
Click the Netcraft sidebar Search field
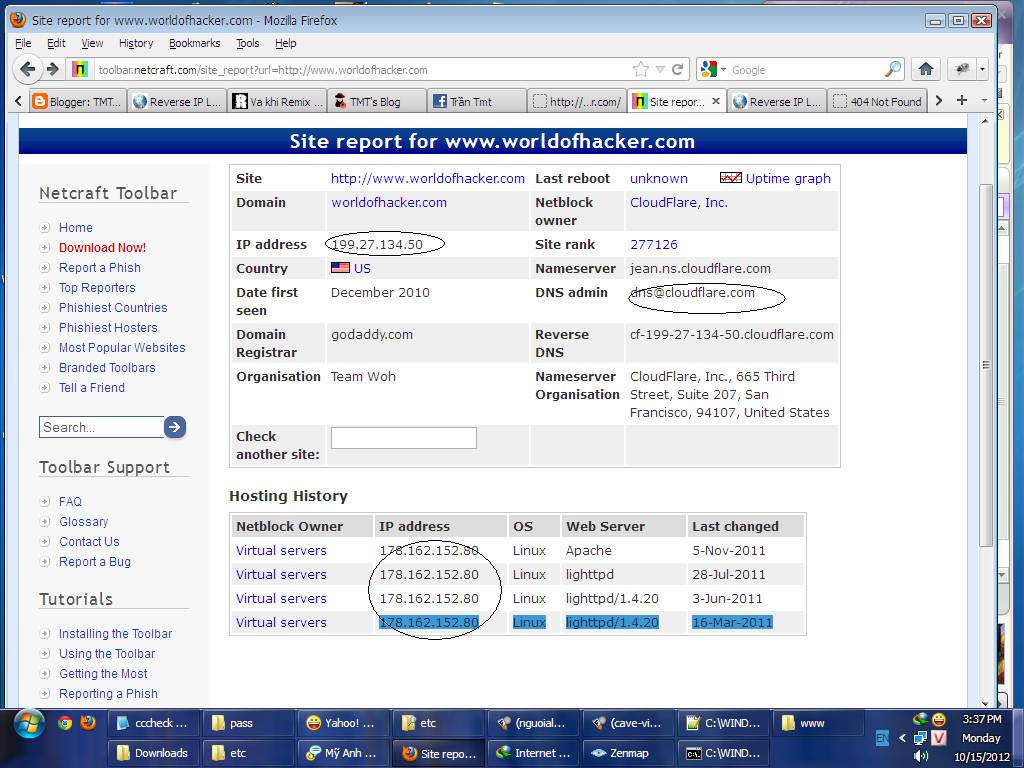101,427
